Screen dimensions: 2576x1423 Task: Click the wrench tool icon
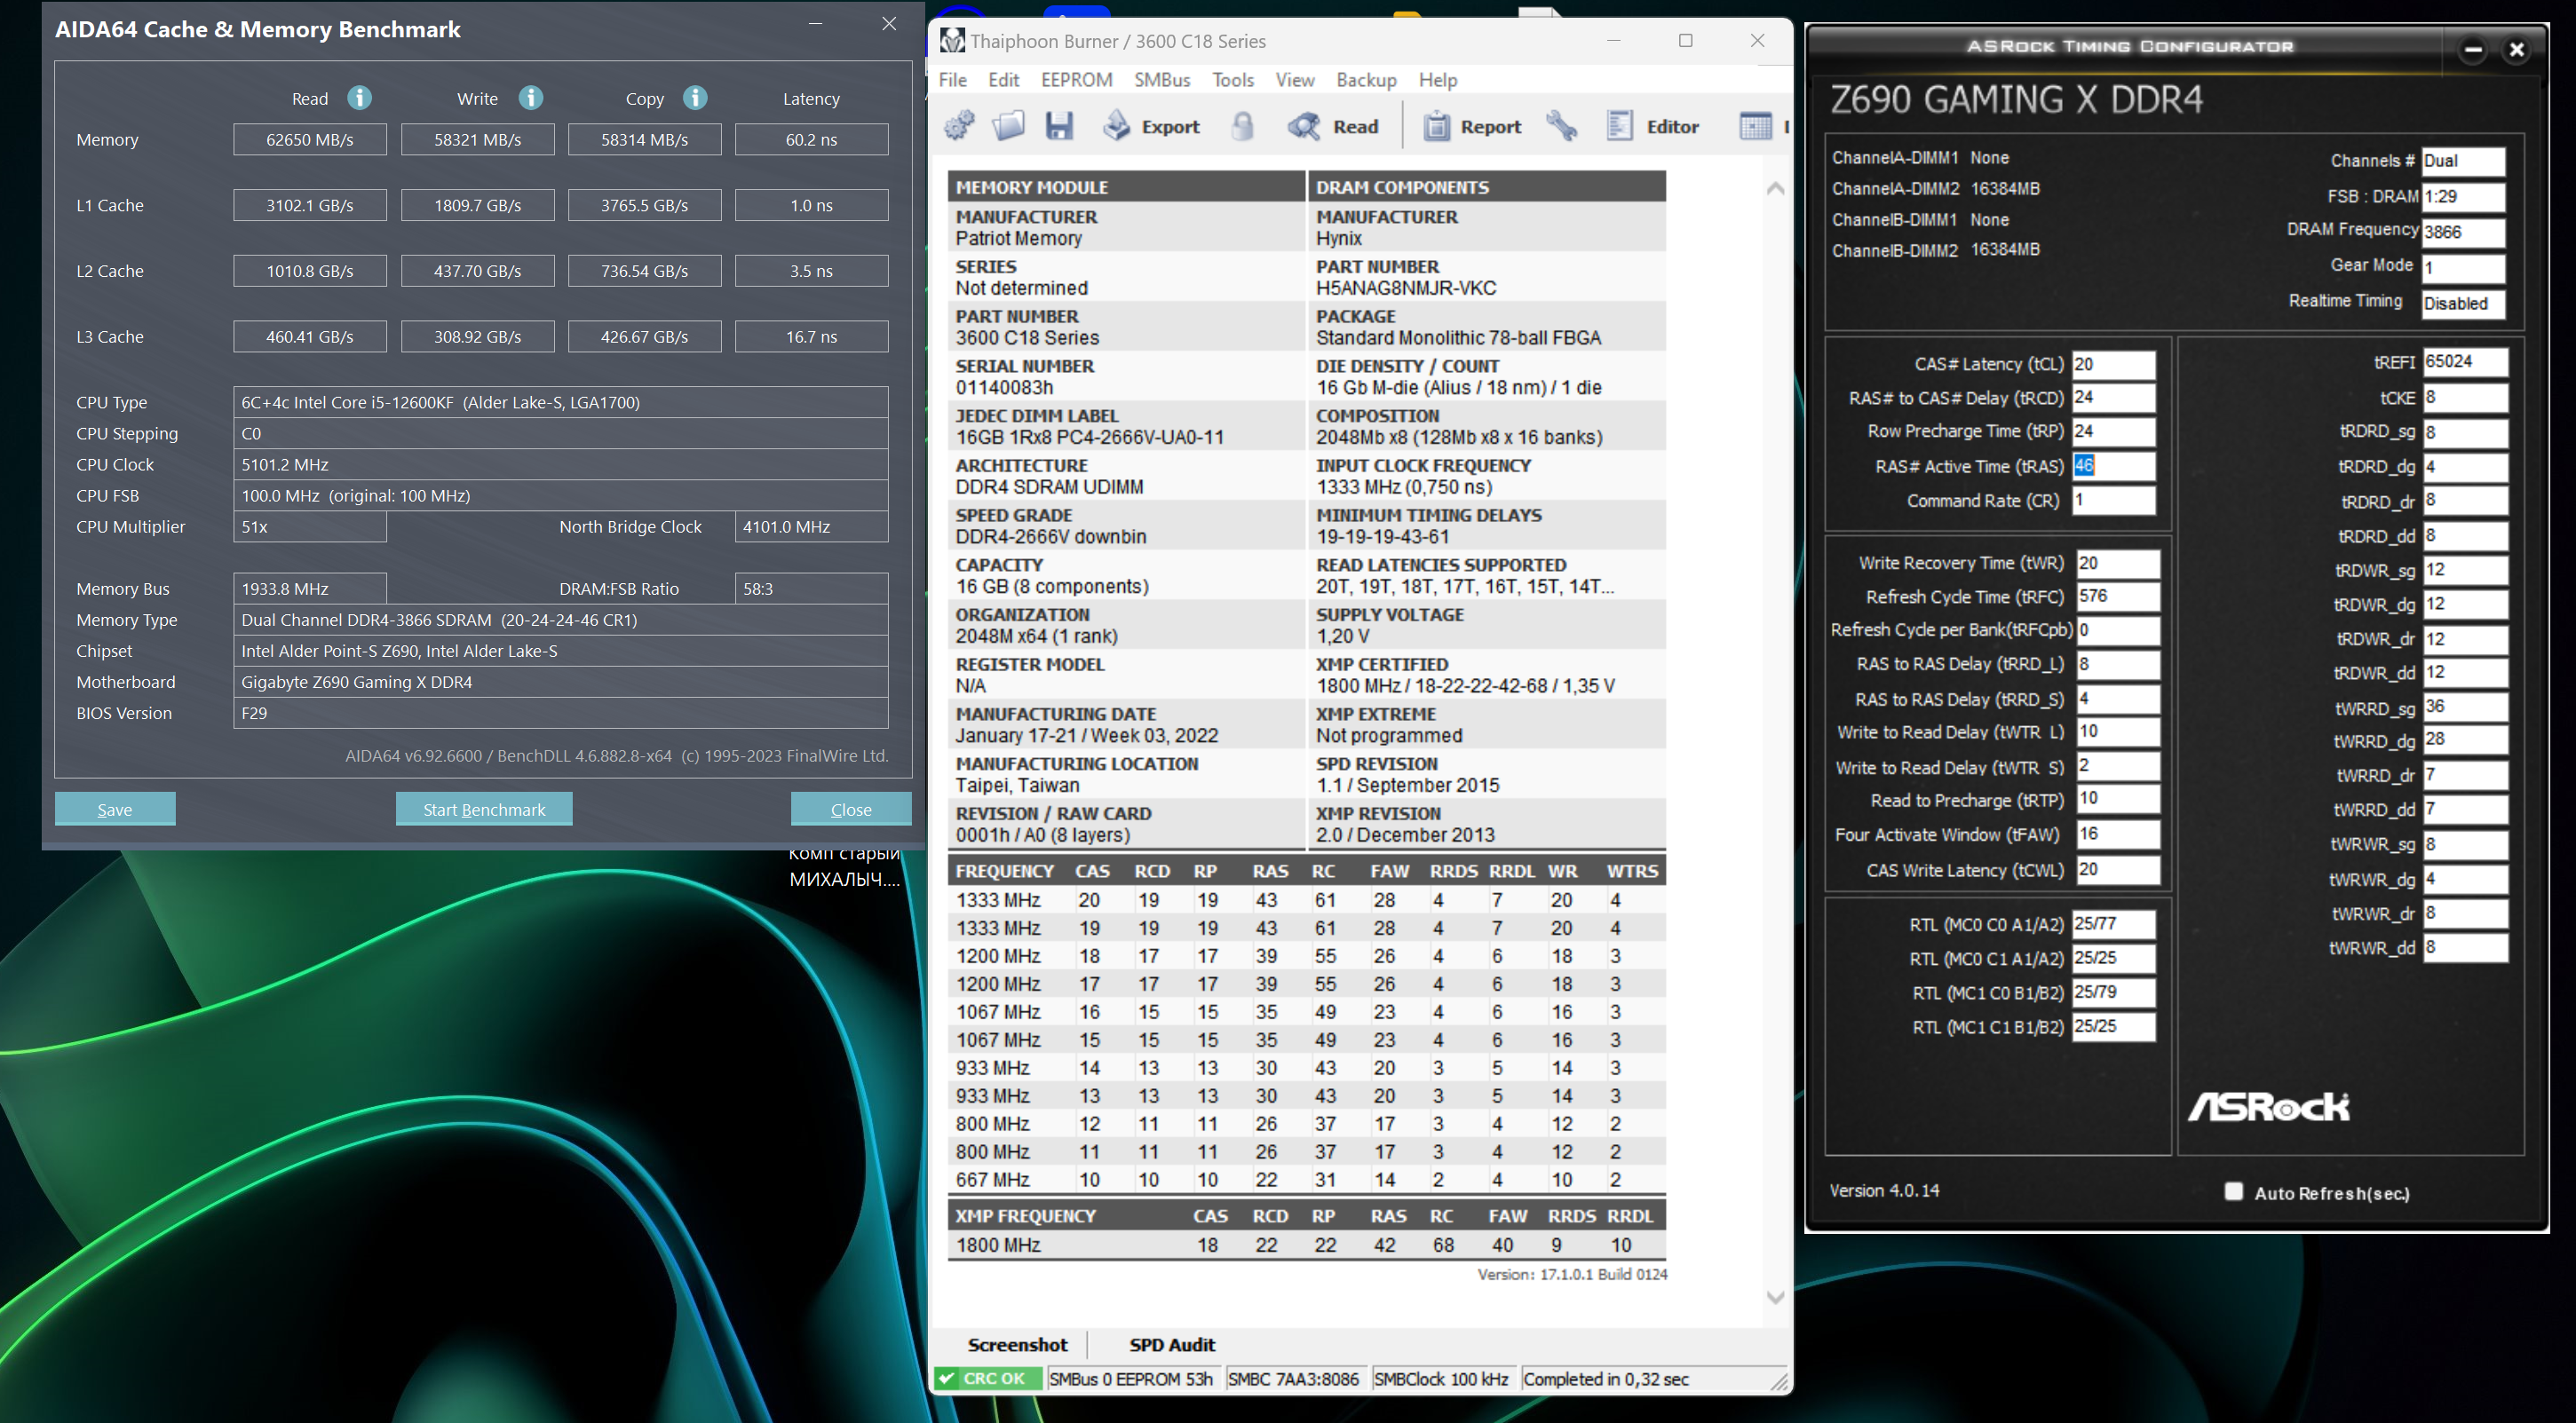1561,126
